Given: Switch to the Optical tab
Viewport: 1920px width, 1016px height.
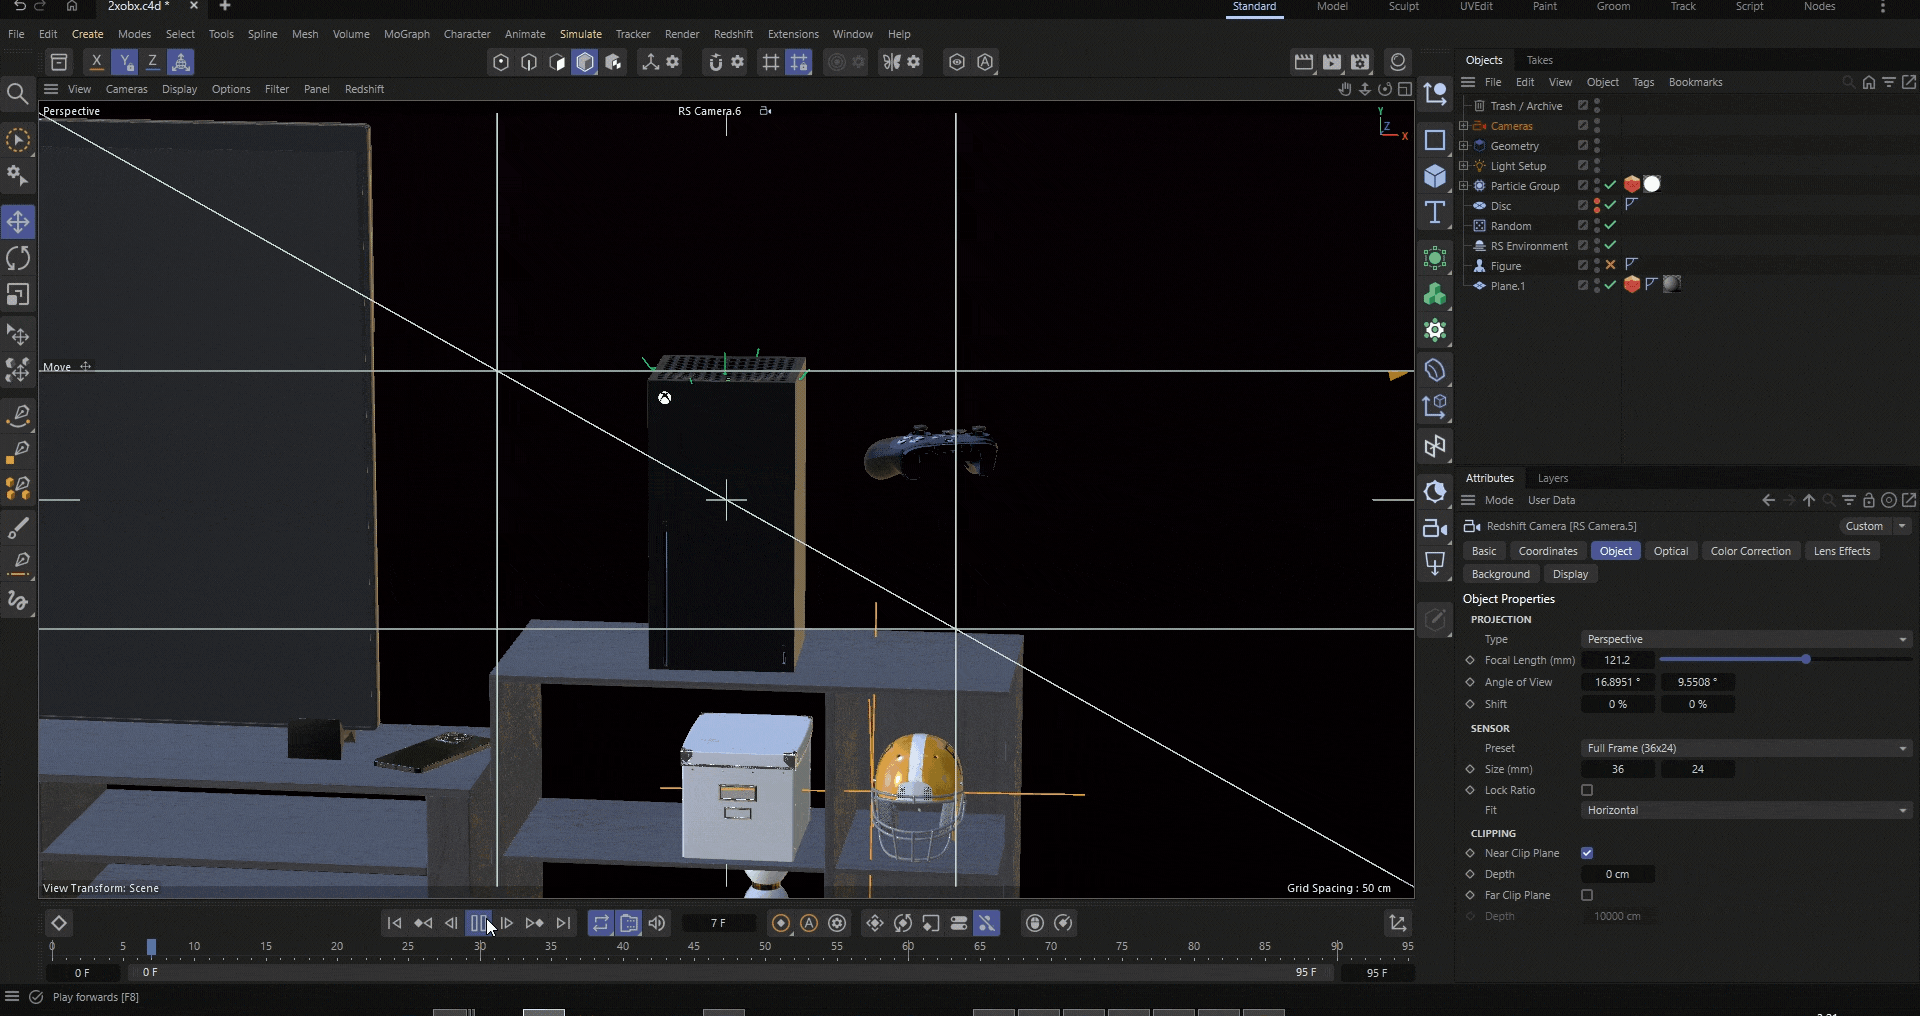Looking at the screenshot, I should coord(1670,551).
